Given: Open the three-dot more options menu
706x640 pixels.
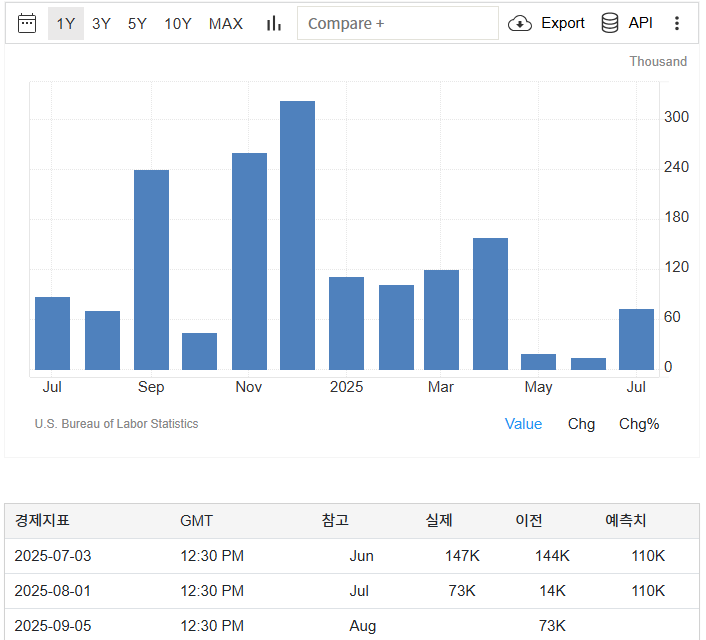Looking at the screenshot, I should pyautogui.click(x=677, y=23).
